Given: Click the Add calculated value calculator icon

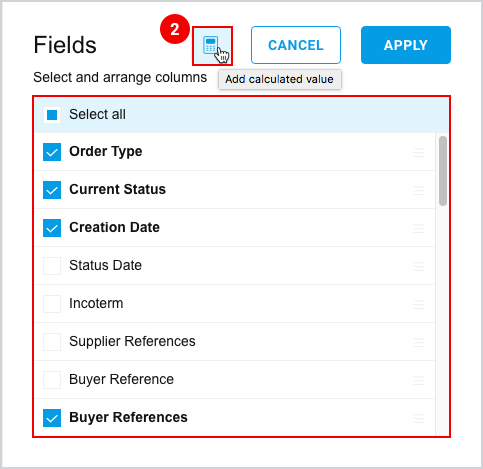Looking at the screenshot, I should point(212,46).
